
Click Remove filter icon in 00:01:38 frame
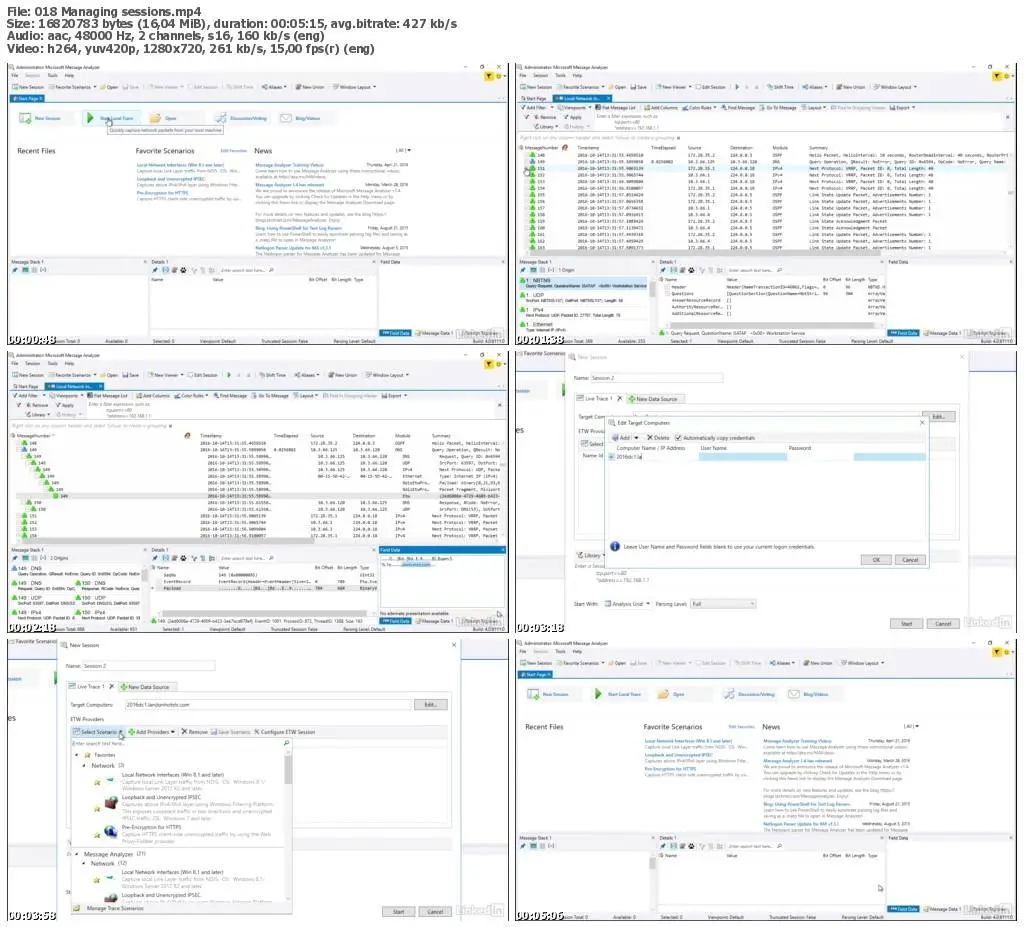pos(535,117)
